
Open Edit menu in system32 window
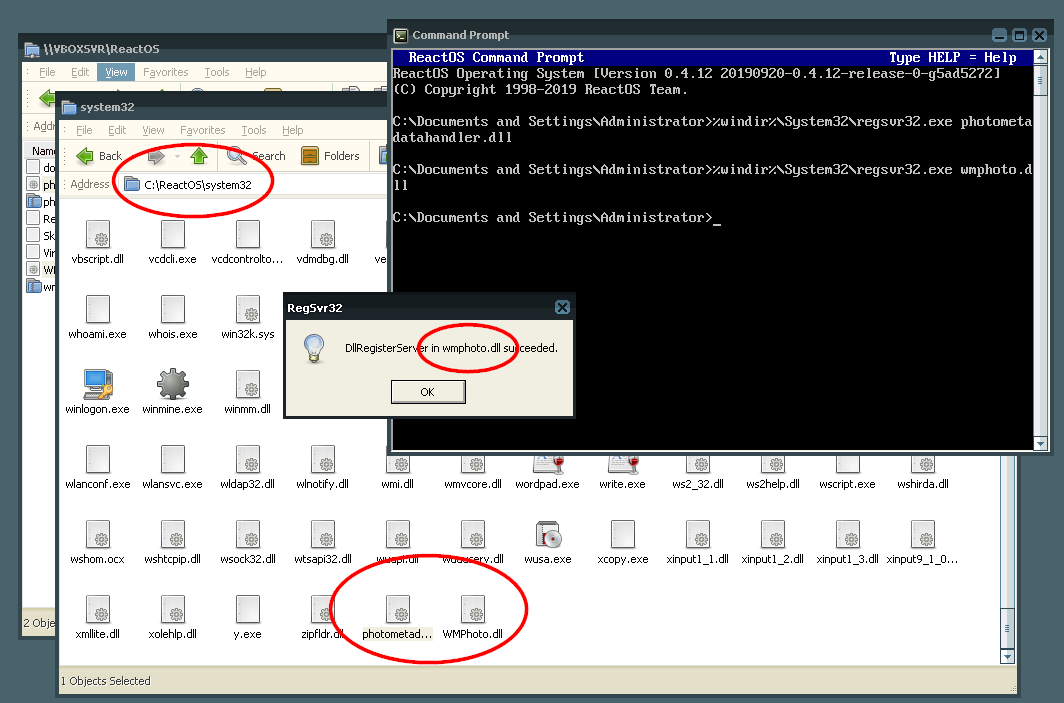[117, 130]
